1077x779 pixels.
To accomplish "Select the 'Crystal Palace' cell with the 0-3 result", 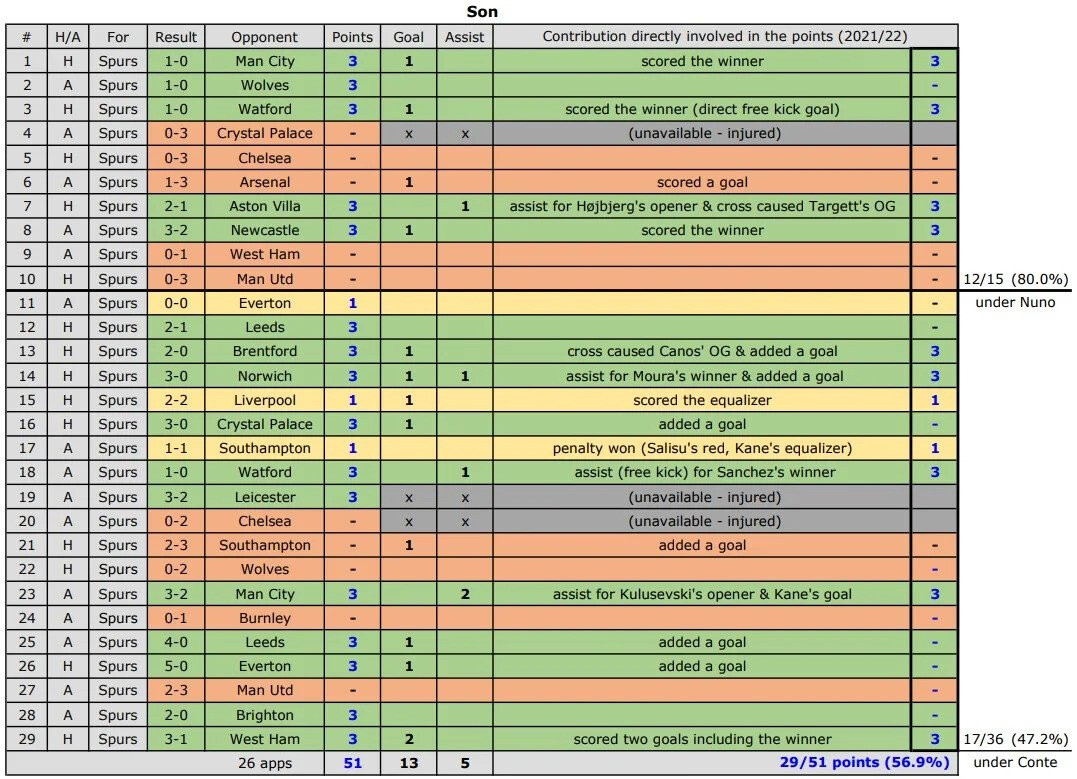I will coord(264,133).
